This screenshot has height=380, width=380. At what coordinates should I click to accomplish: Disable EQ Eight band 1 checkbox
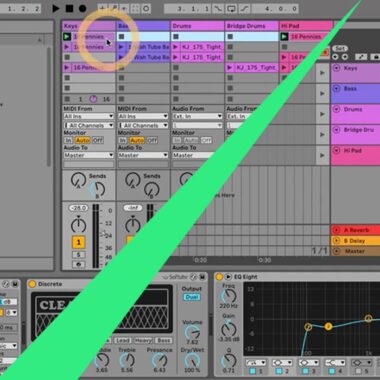click(253, 371)
